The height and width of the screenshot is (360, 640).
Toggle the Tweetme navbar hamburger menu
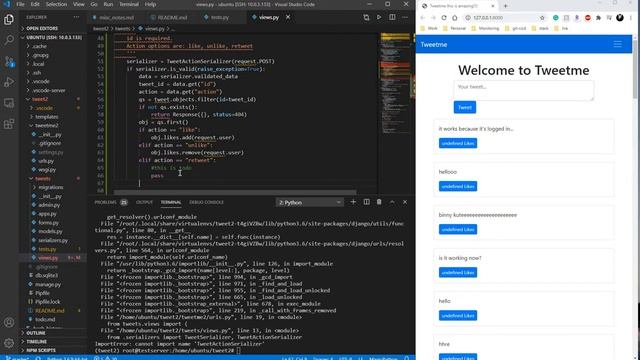(x=617, y=44)
